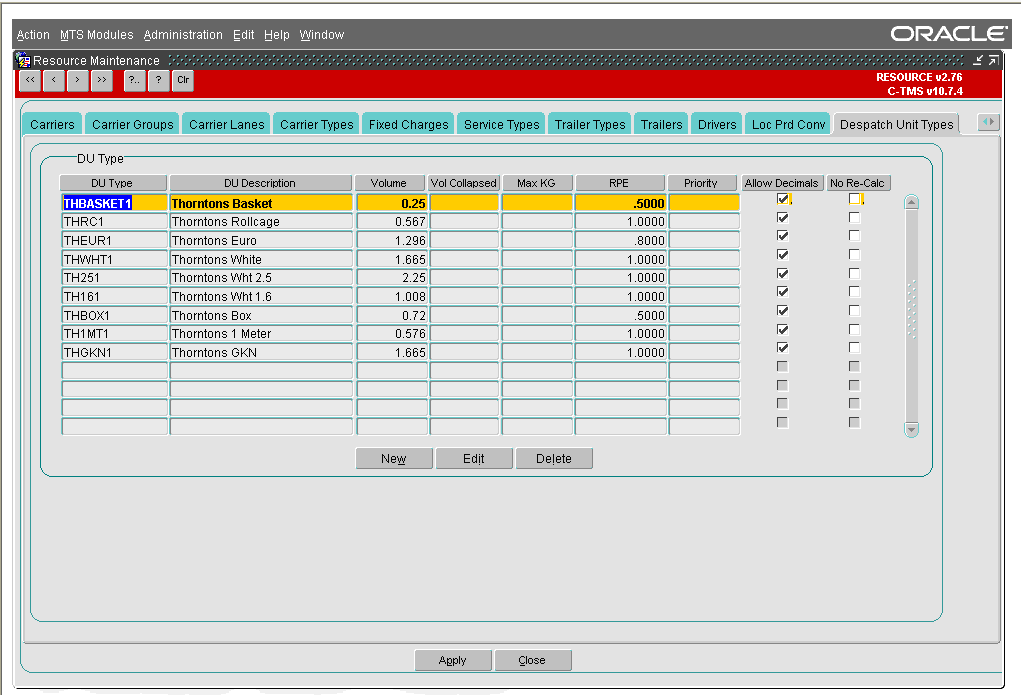Image resolution: width=1021 pixels, height=695 pixels.
Task: Go to next record with > button
Action: pos(77,81)
